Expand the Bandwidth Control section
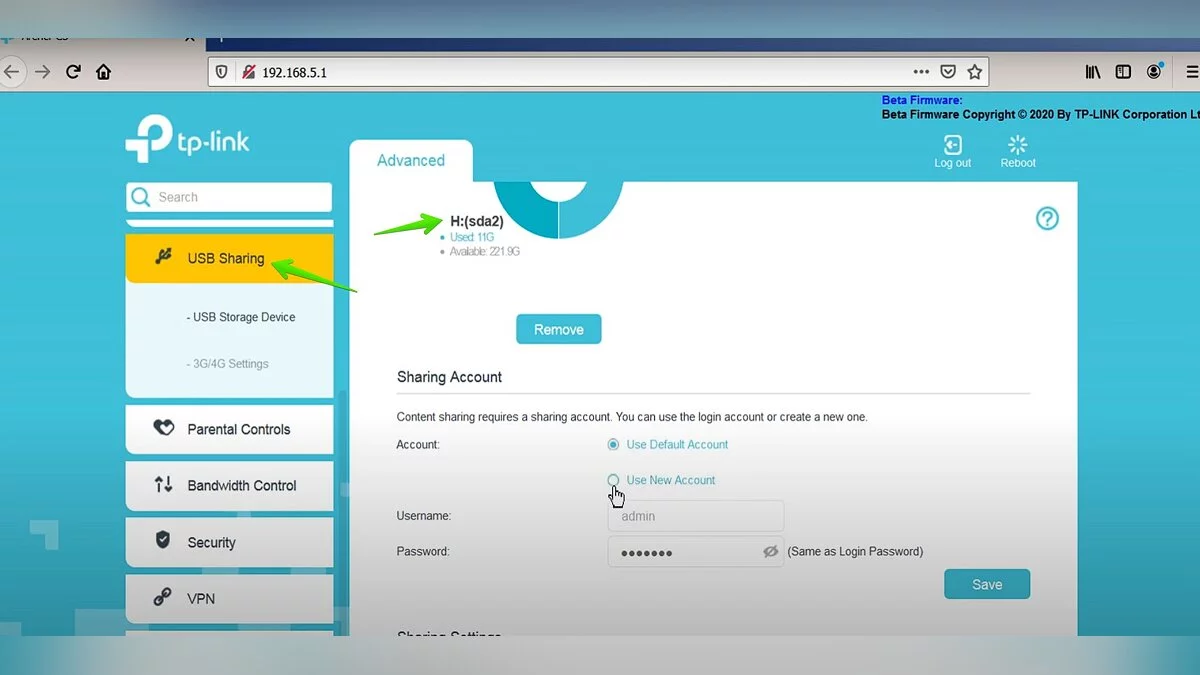 pyautogui.click(x=229, y=485)
